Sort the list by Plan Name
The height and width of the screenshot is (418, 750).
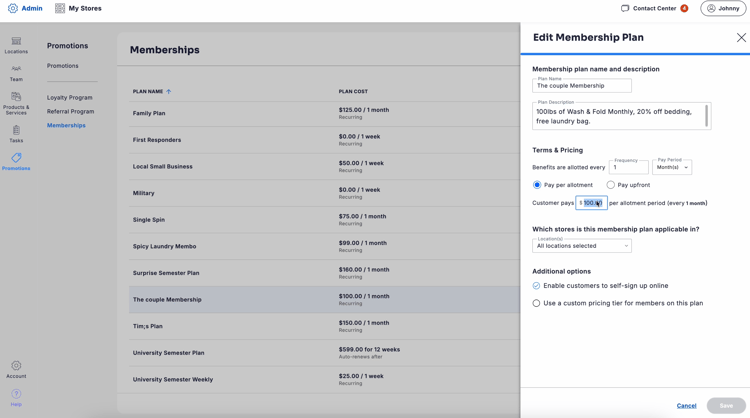pyautogui.click(x=149, y=92)
